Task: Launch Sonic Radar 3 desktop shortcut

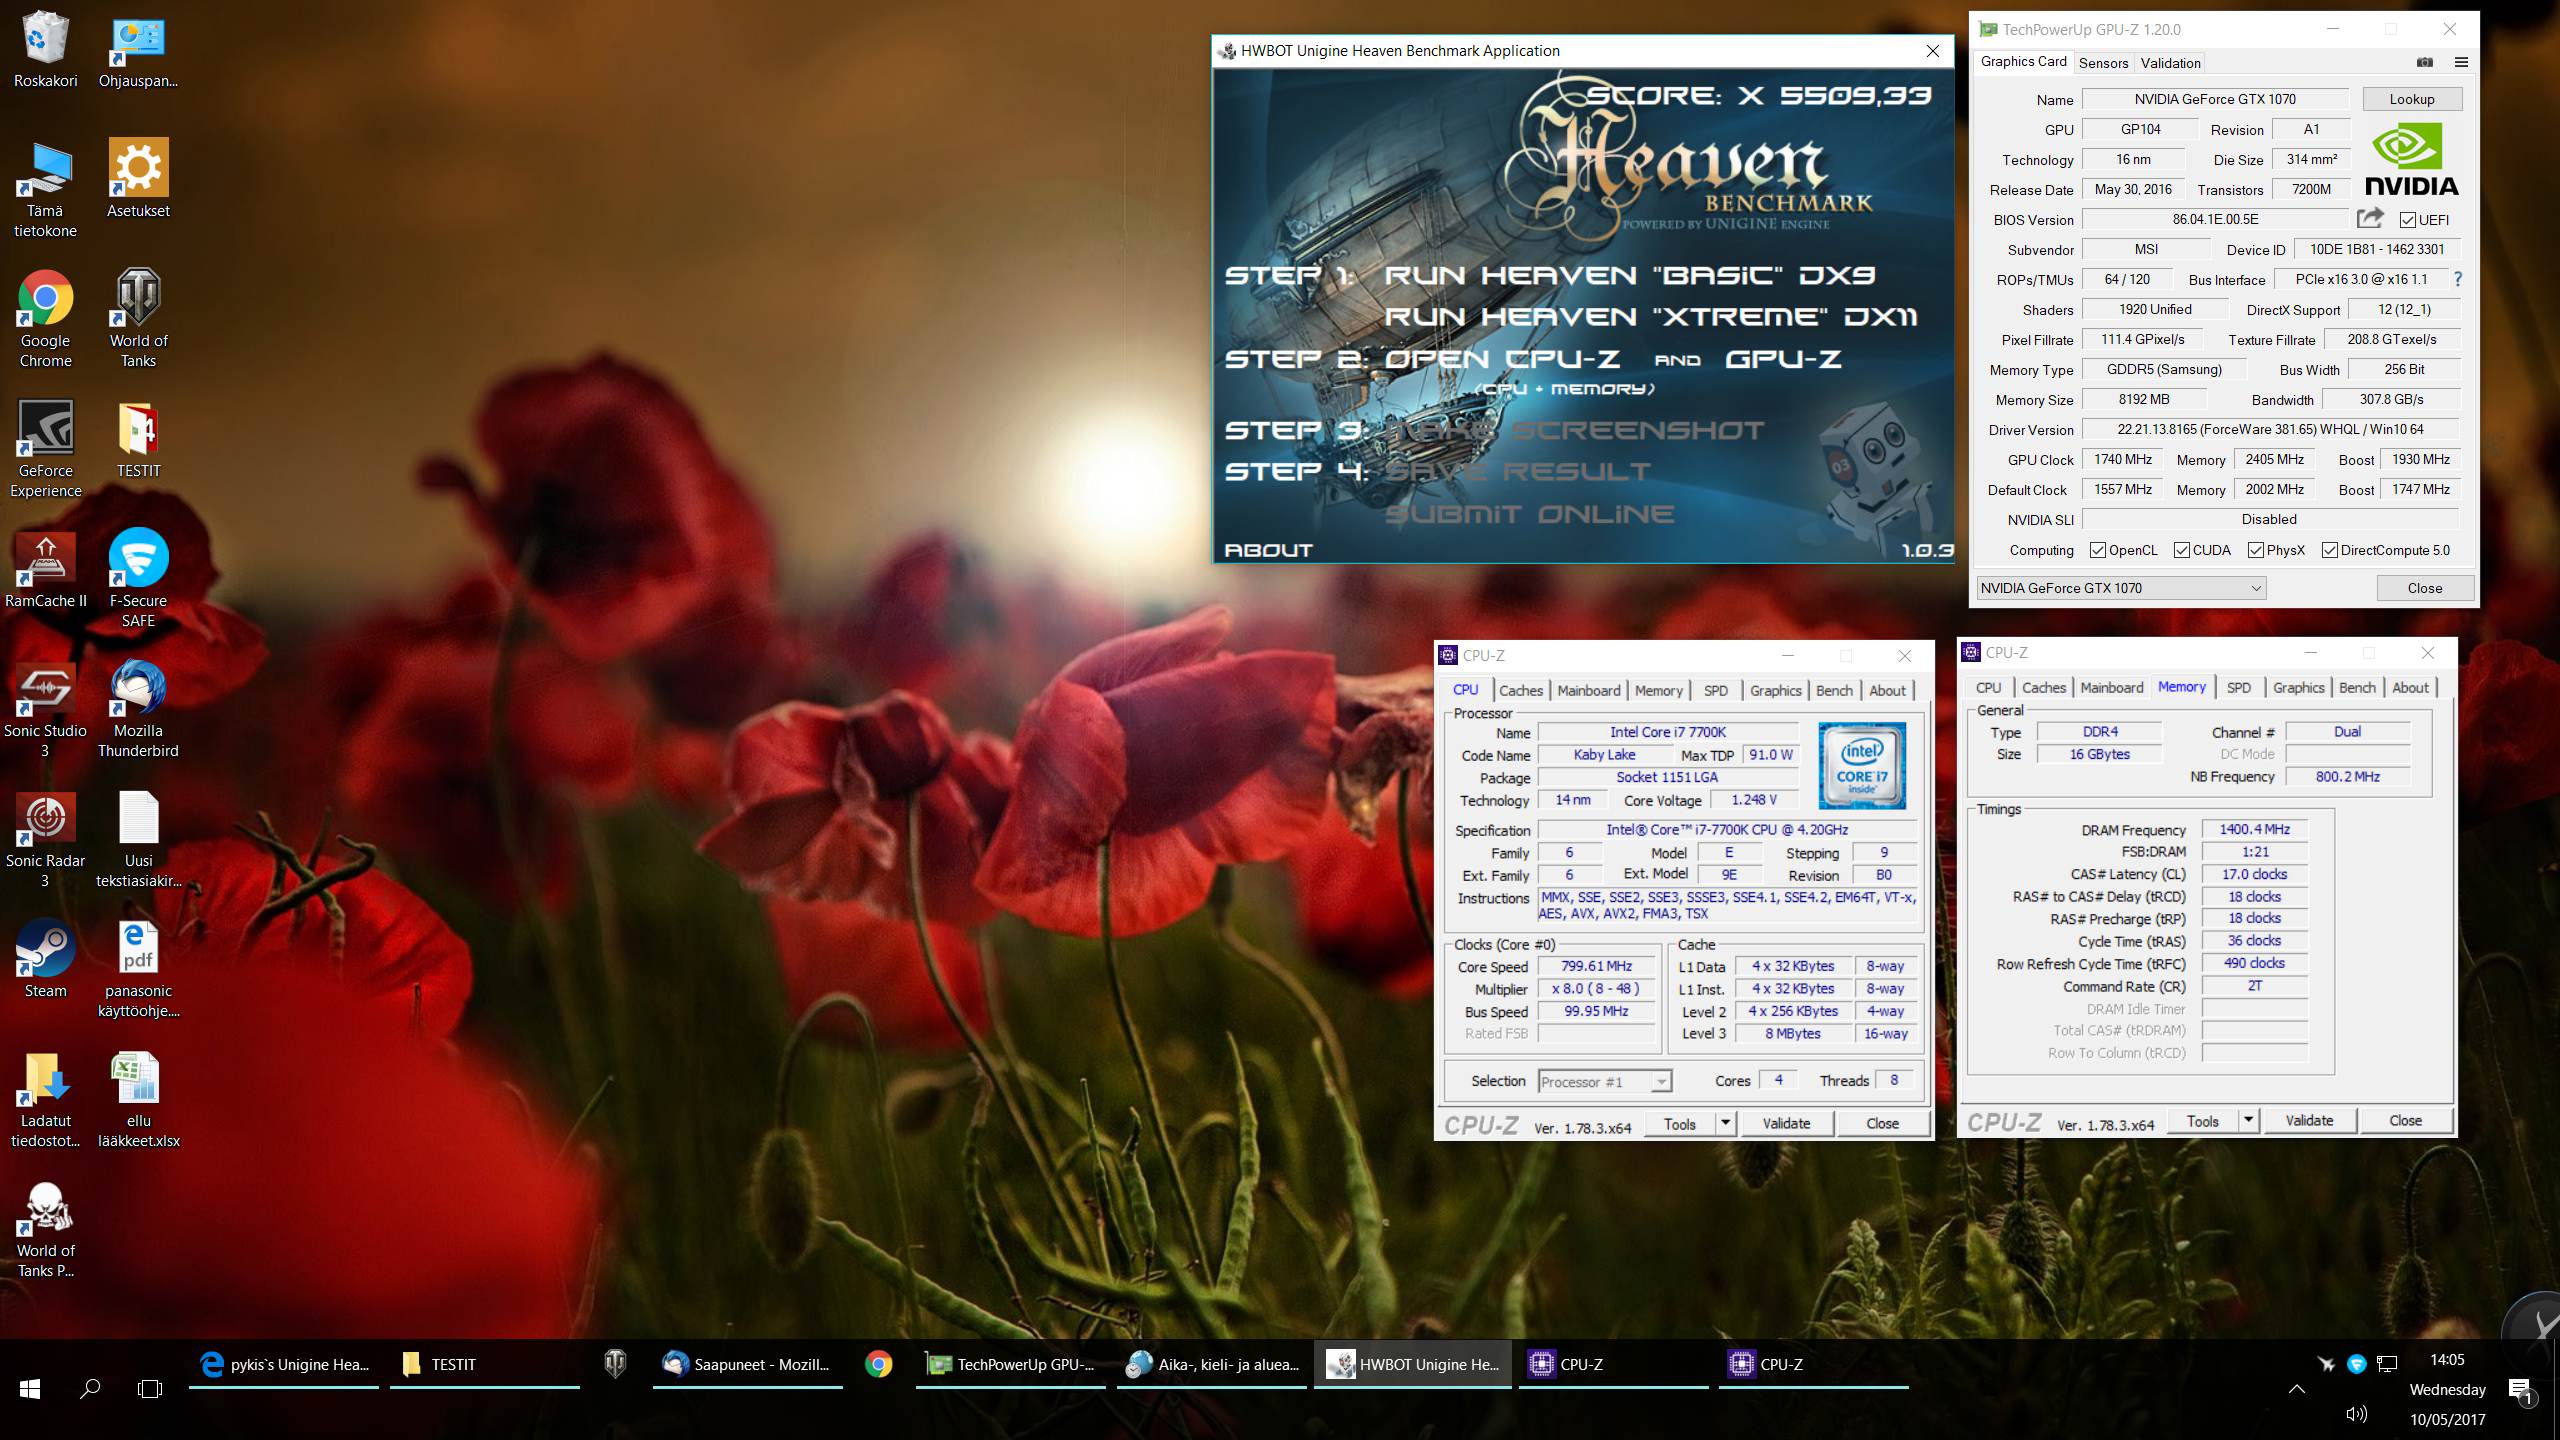Action: click(x=45, y=840)
